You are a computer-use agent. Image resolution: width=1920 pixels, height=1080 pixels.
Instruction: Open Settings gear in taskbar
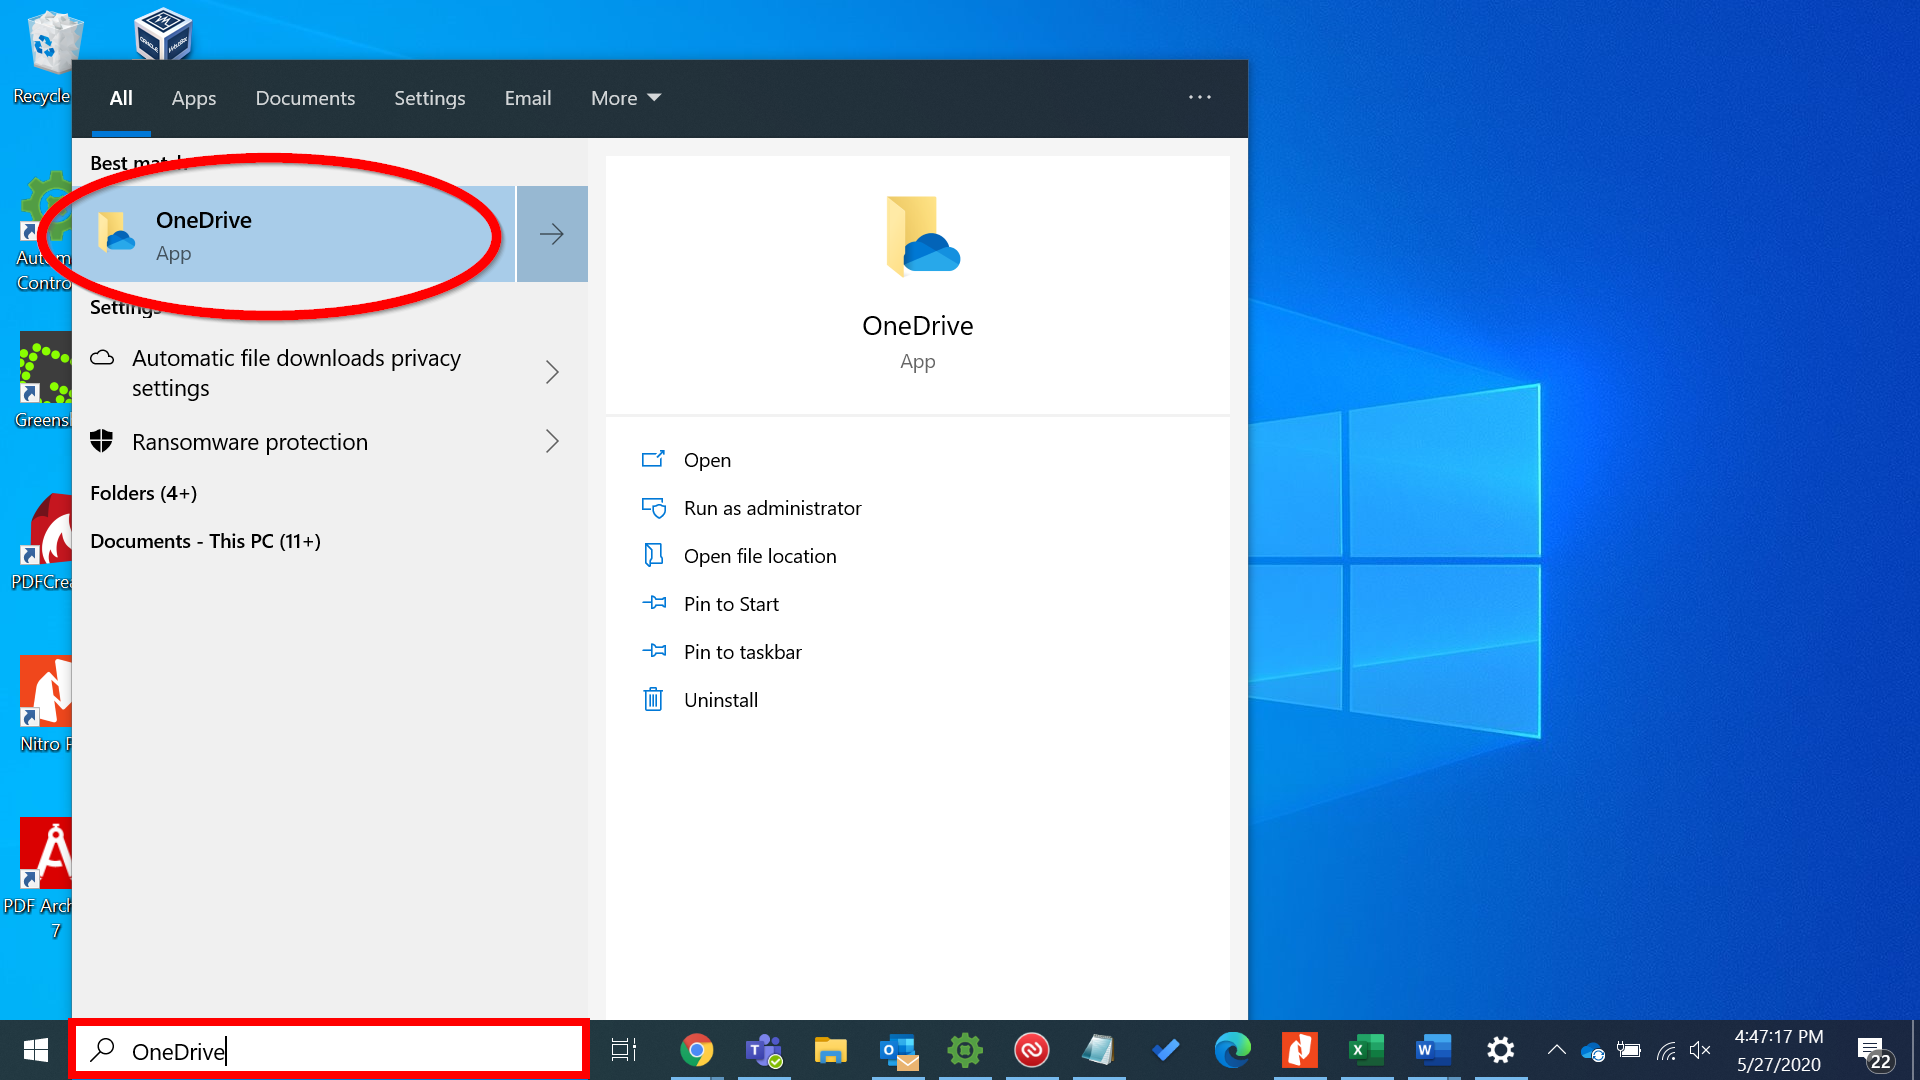point(1500,1050)
